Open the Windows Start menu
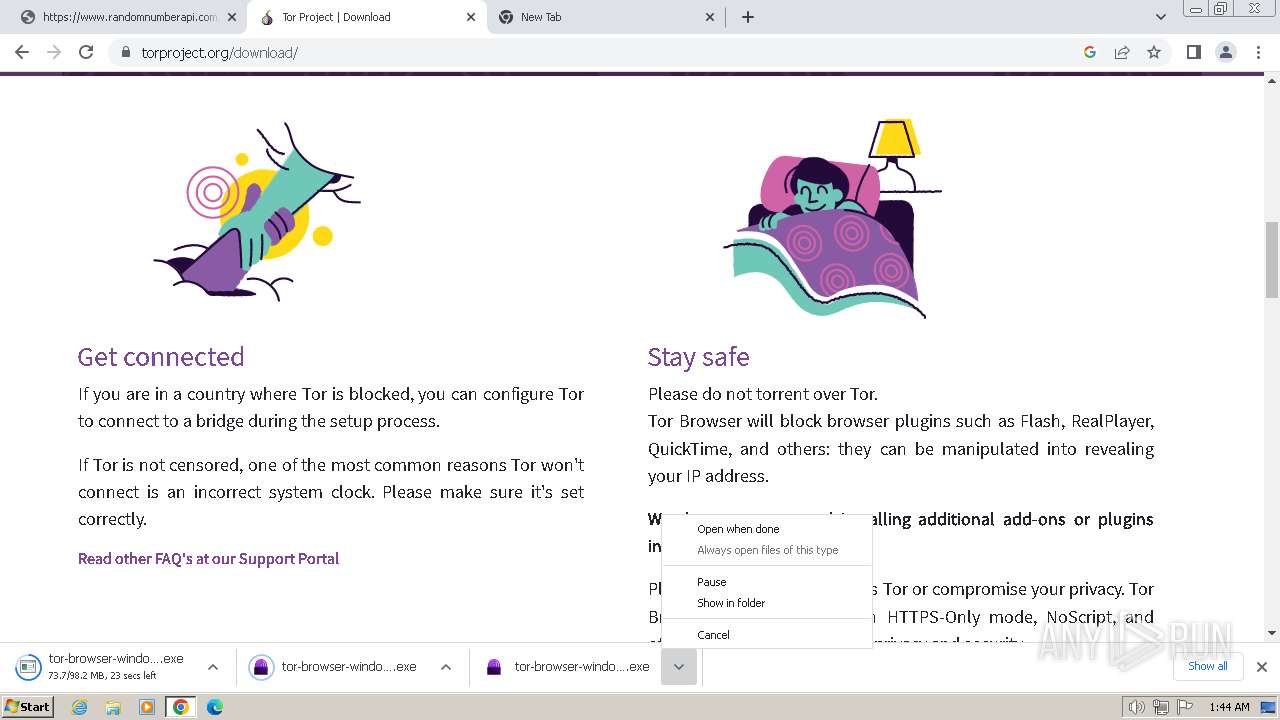The width and height of the screenshot is (1280, 720). [x=28, y=707]
